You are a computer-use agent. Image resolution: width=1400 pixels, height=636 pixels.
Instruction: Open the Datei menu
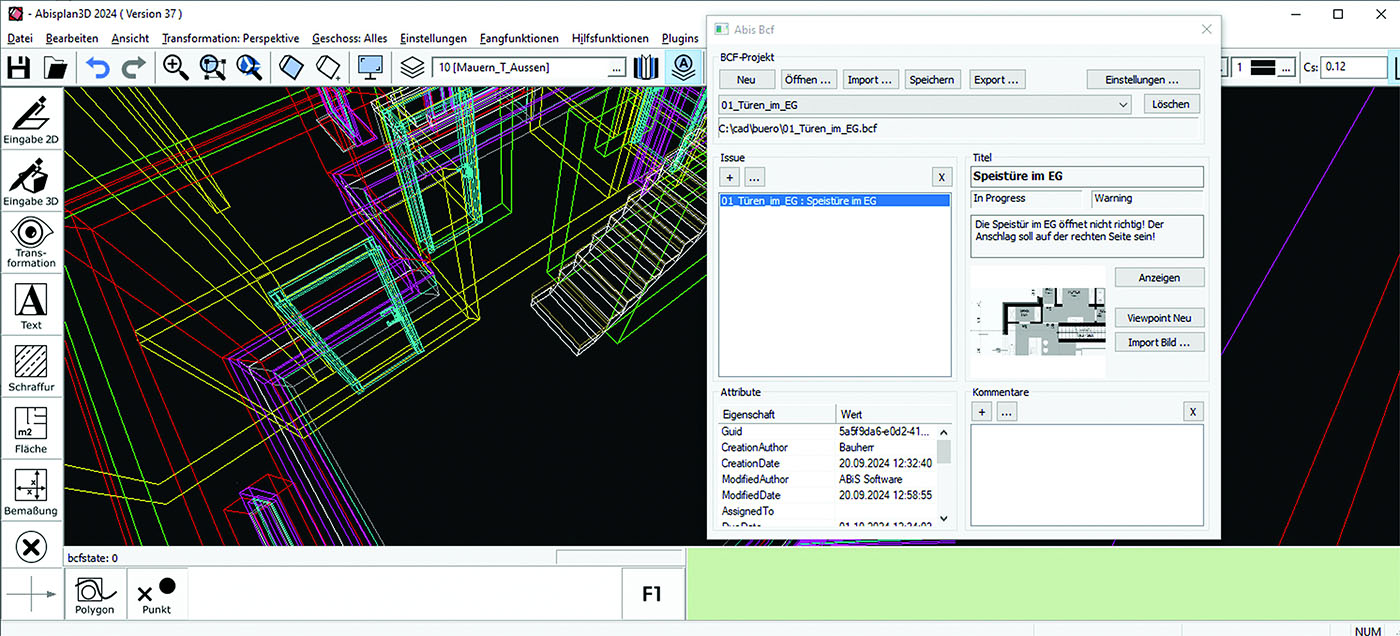[20, 38]
